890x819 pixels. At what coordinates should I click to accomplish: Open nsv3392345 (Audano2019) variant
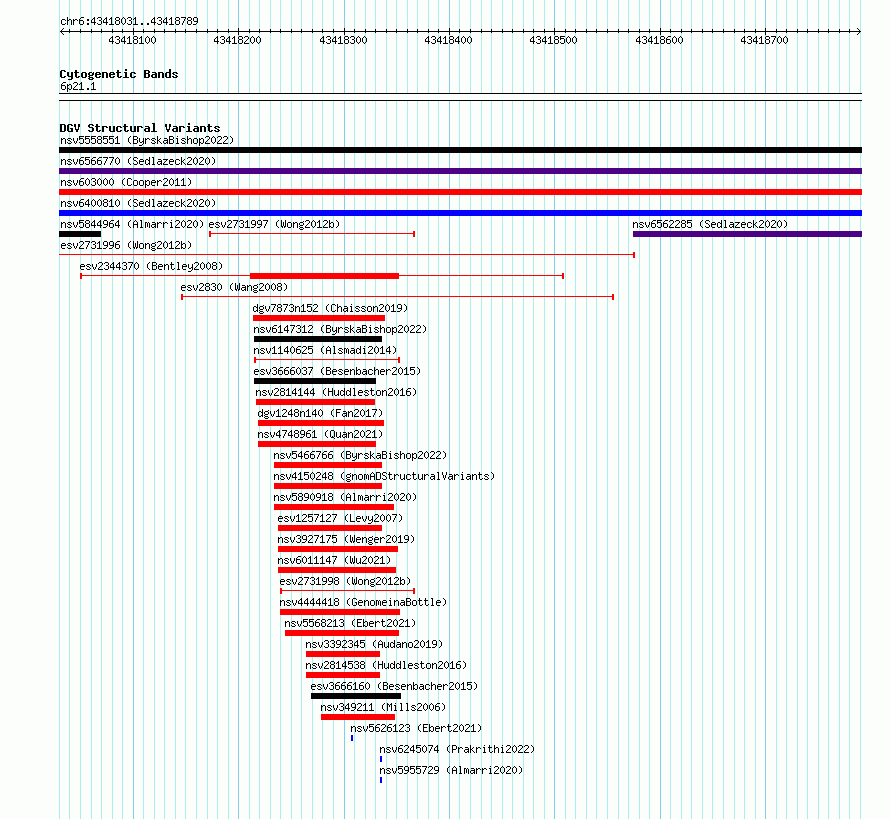[374, 644]
